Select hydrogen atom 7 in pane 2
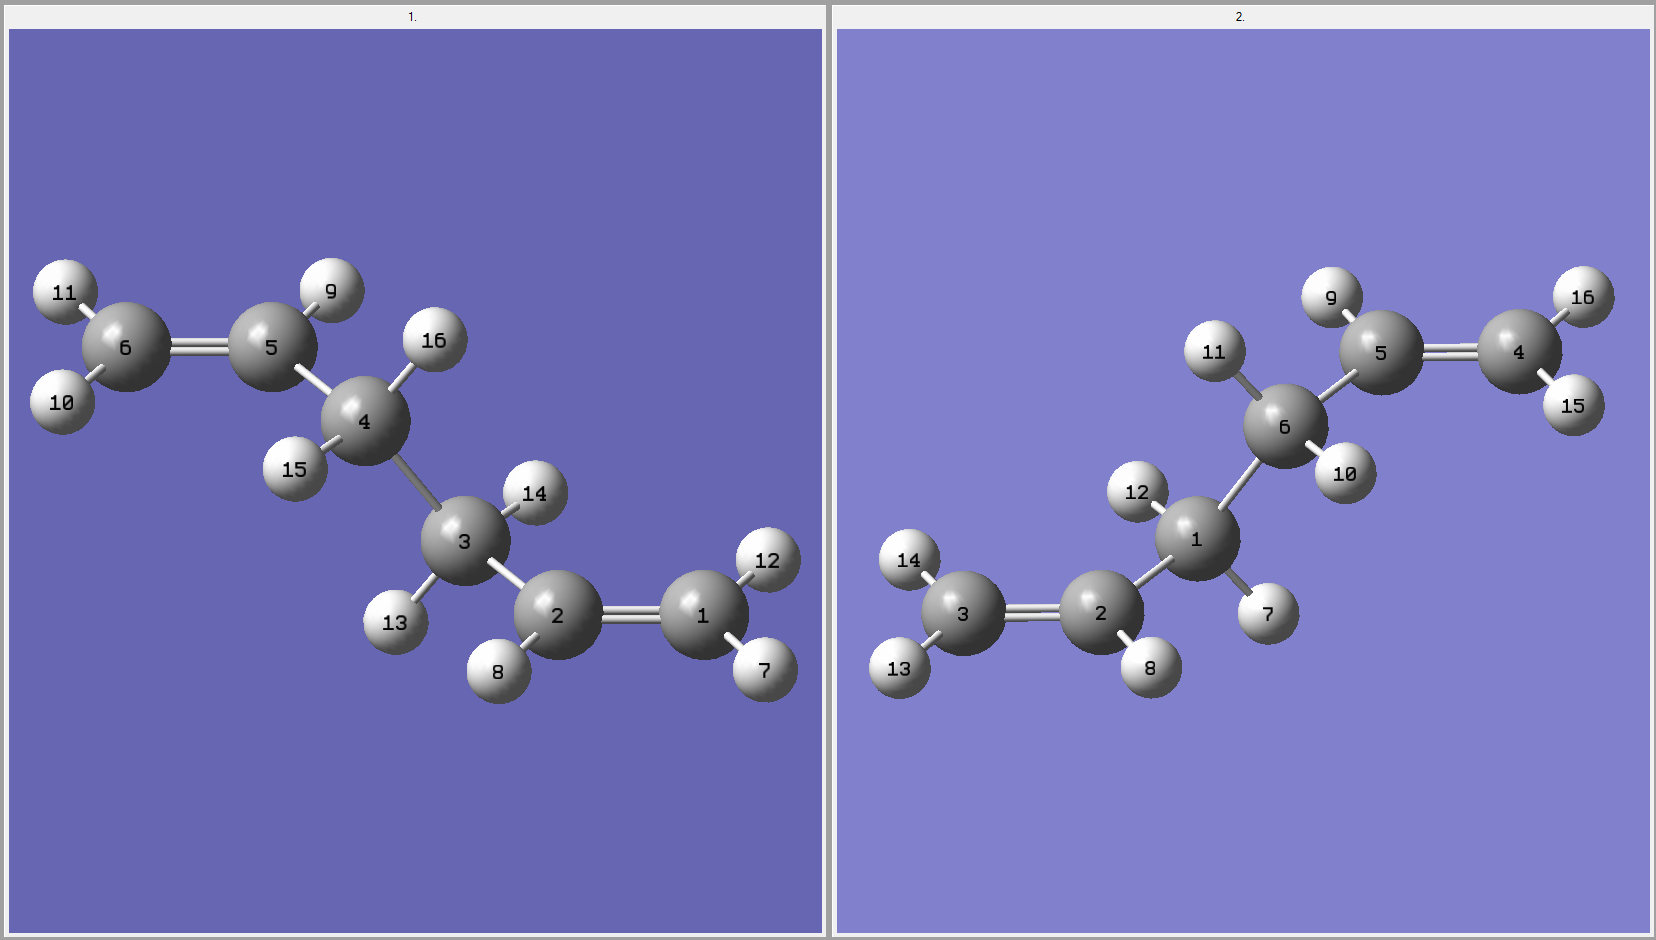The height and width of the screenshot is (940, 1656). coord(1268,614)
